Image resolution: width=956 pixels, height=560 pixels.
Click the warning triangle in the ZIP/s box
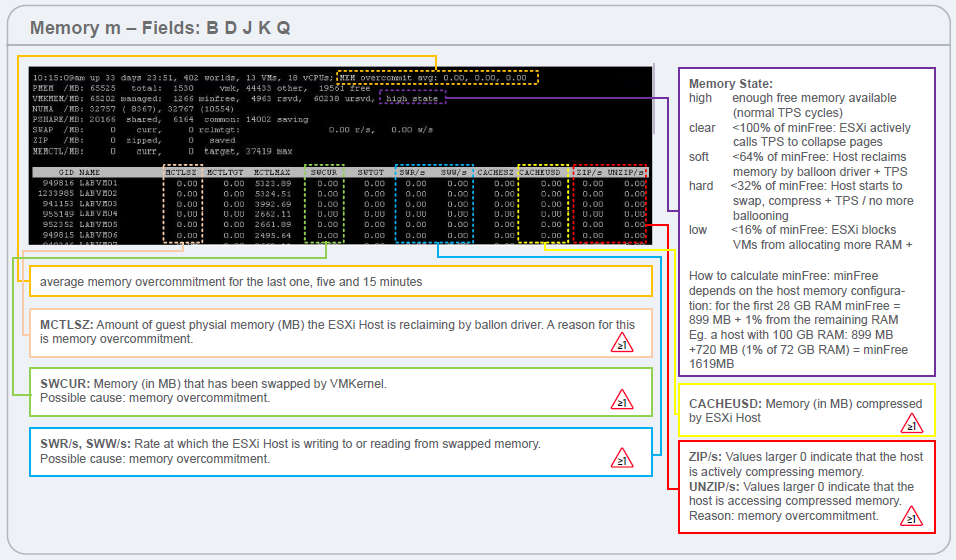(911, 517)
